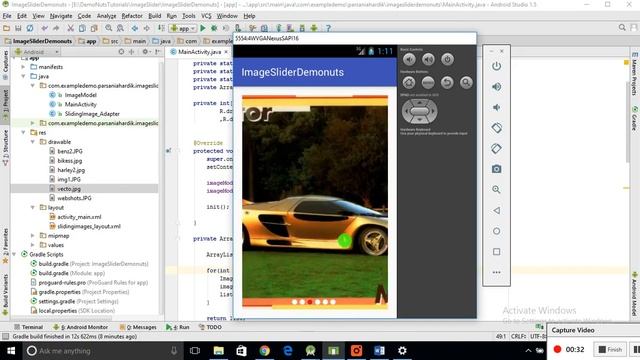Select the first slider indicator dot
The height and width of the screenshot is (360, 640).
coord(295,302)
